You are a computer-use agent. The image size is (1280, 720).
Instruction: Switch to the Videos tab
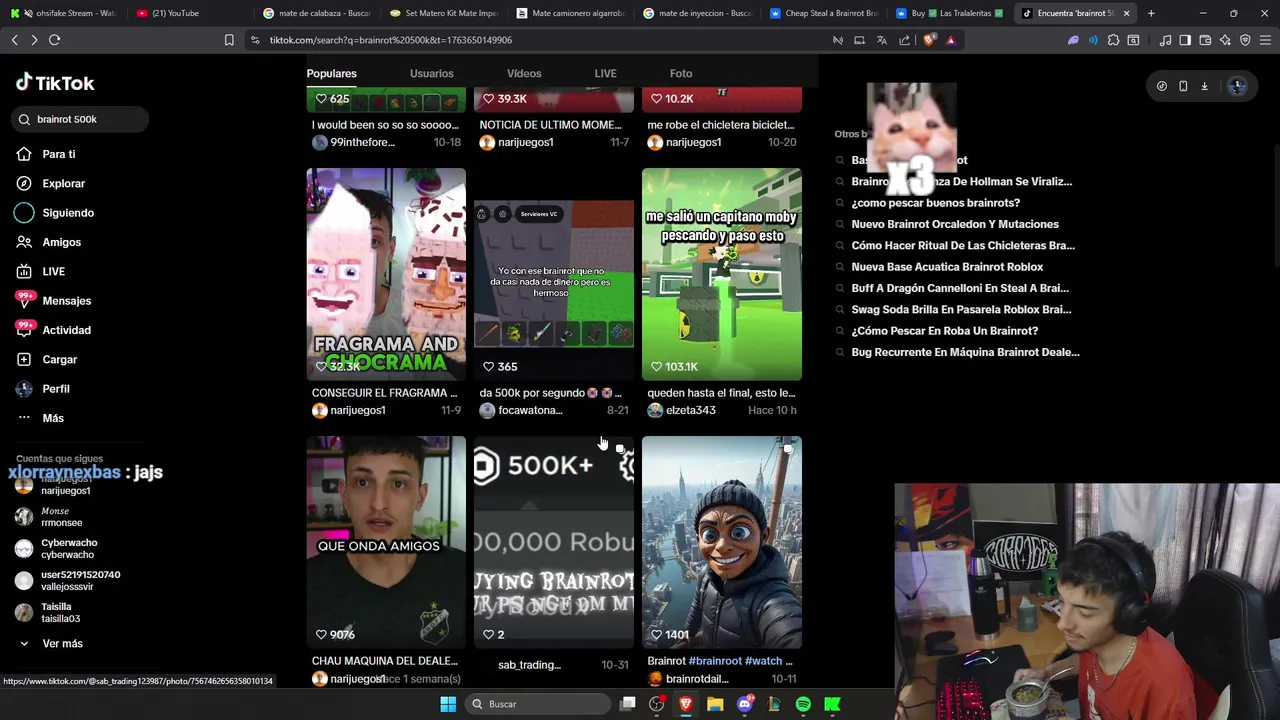click(x=524, y=73)
